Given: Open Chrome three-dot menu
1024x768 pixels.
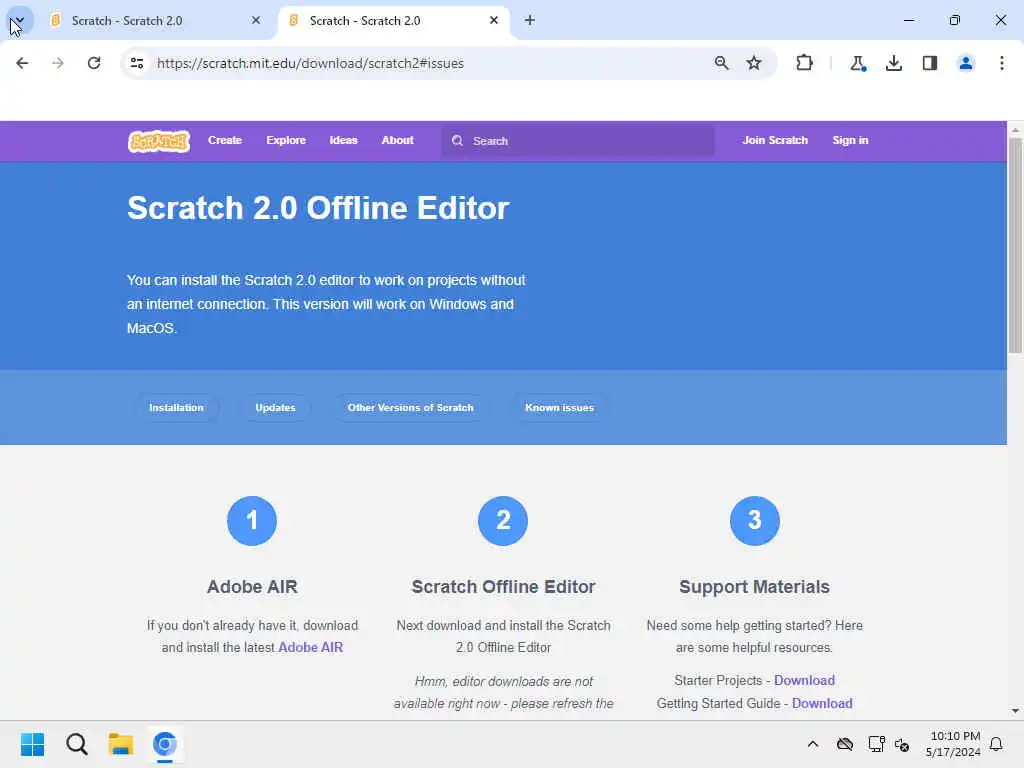Looking at the screenshot, I should pos(1002,63).
